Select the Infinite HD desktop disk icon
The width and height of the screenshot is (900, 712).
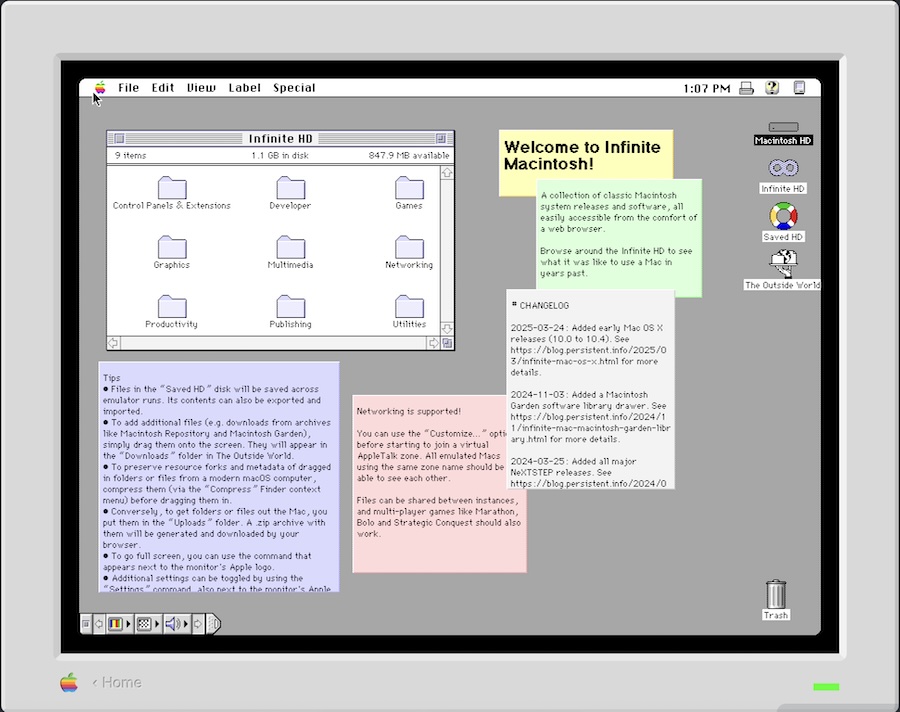point(783,168)
